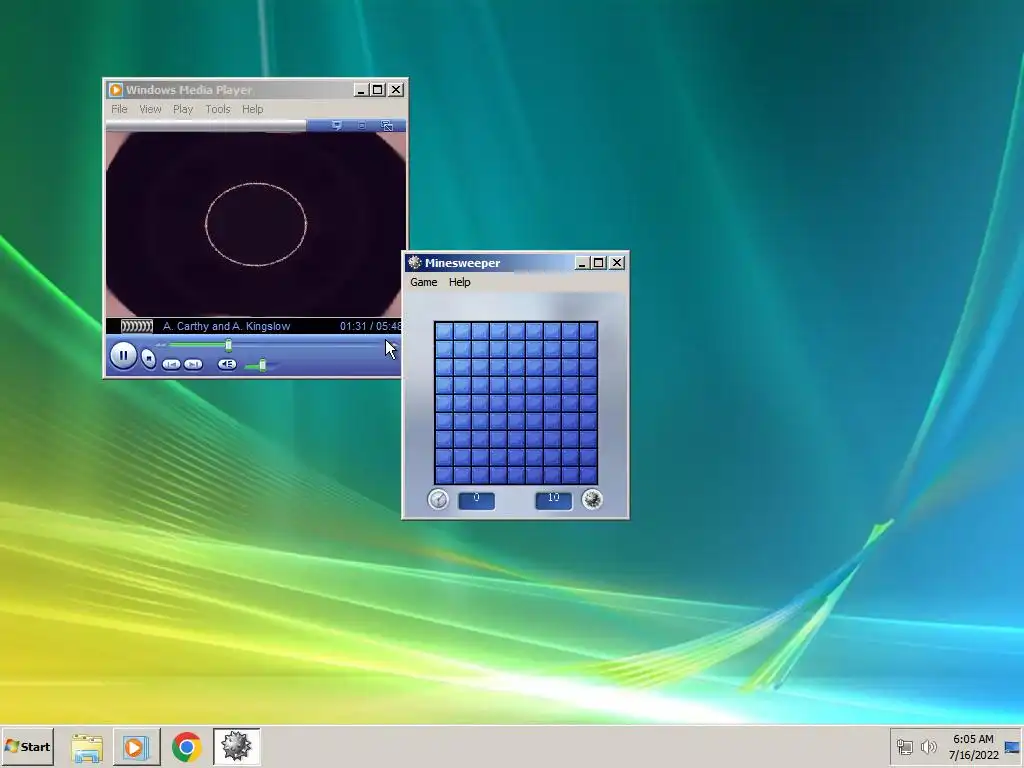Pause playback in Windows Media Player
The height and width of the screenshot is (768, 1024).
123,356
